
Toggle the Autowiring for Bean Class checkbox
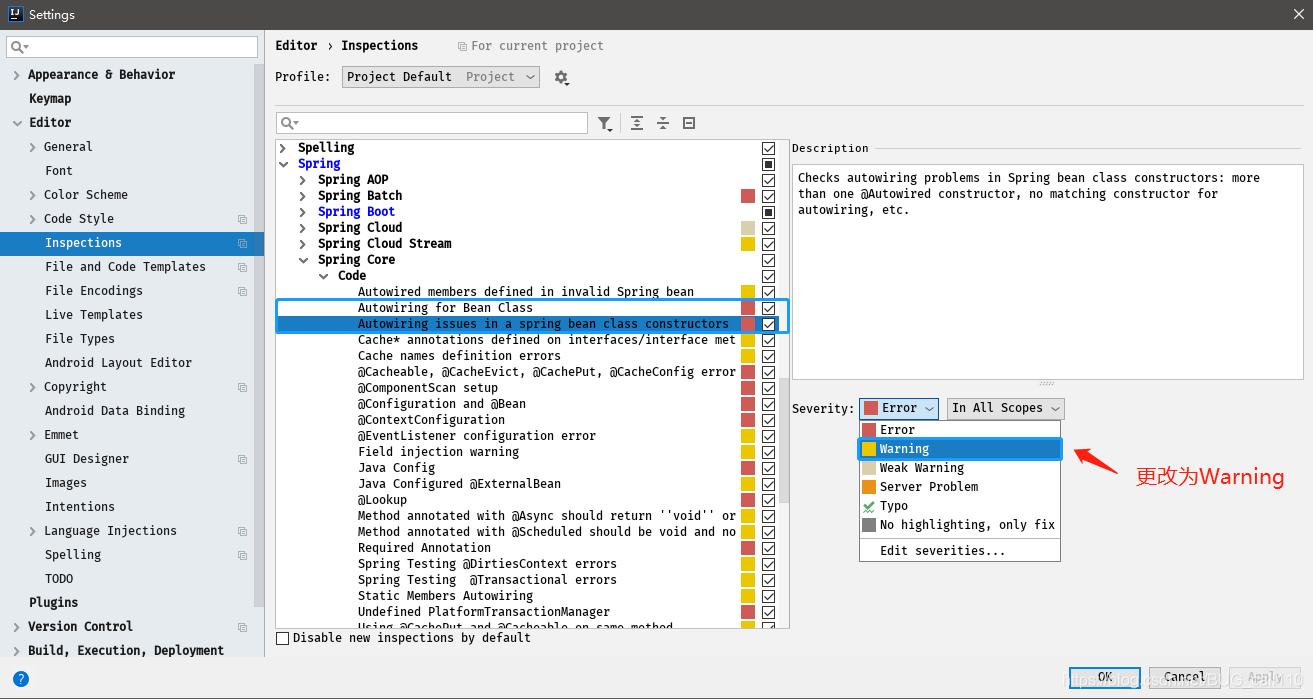(x=768, y=307)
